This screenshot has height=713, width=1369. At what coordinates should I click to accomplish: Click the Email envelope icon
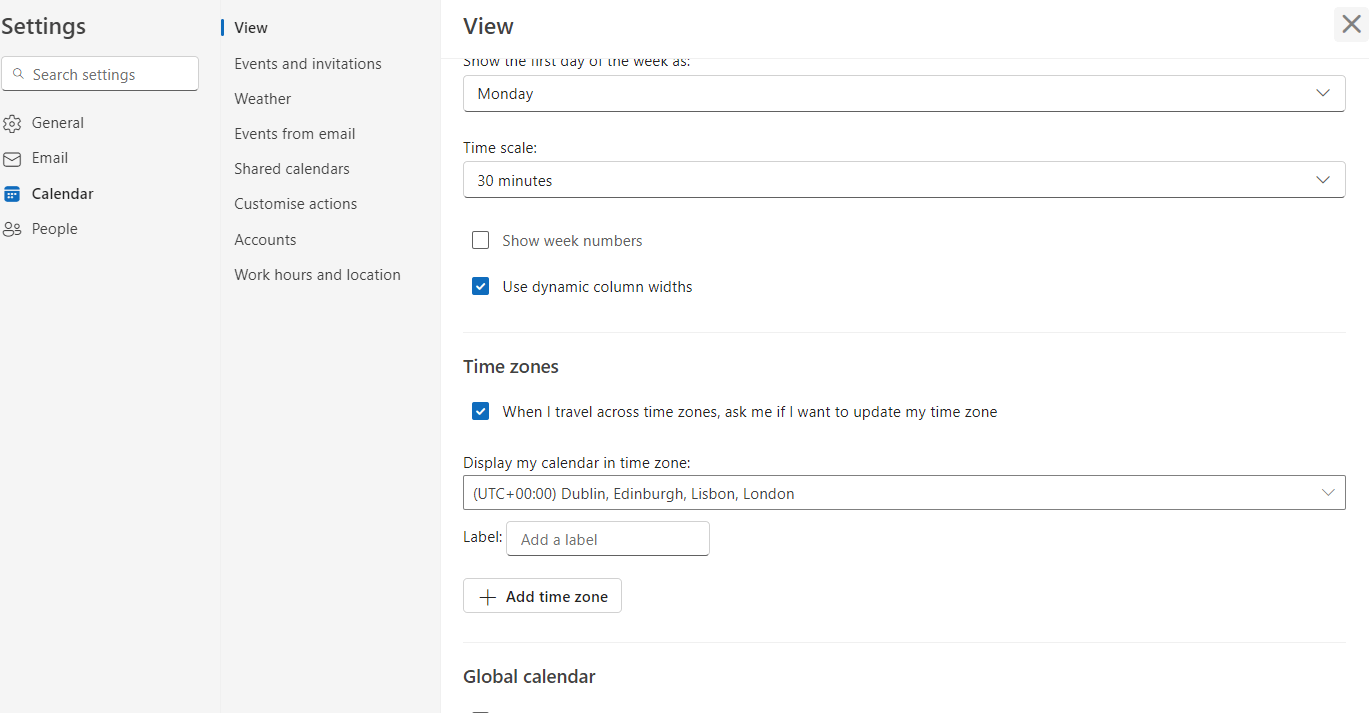click(x=12, y=159)
